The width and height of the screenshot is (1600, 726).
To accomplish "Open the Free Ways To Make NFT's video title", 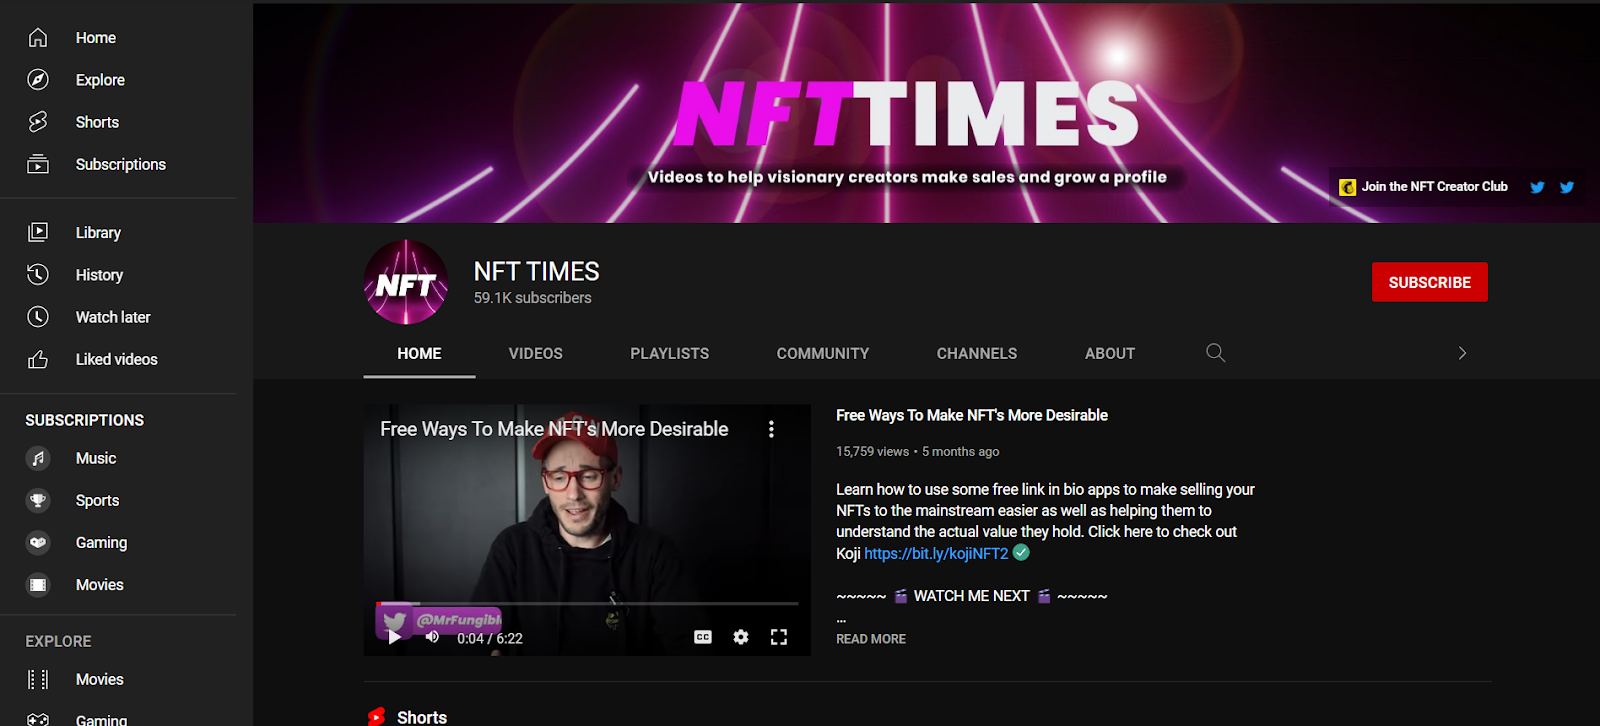I will [971, 415].
